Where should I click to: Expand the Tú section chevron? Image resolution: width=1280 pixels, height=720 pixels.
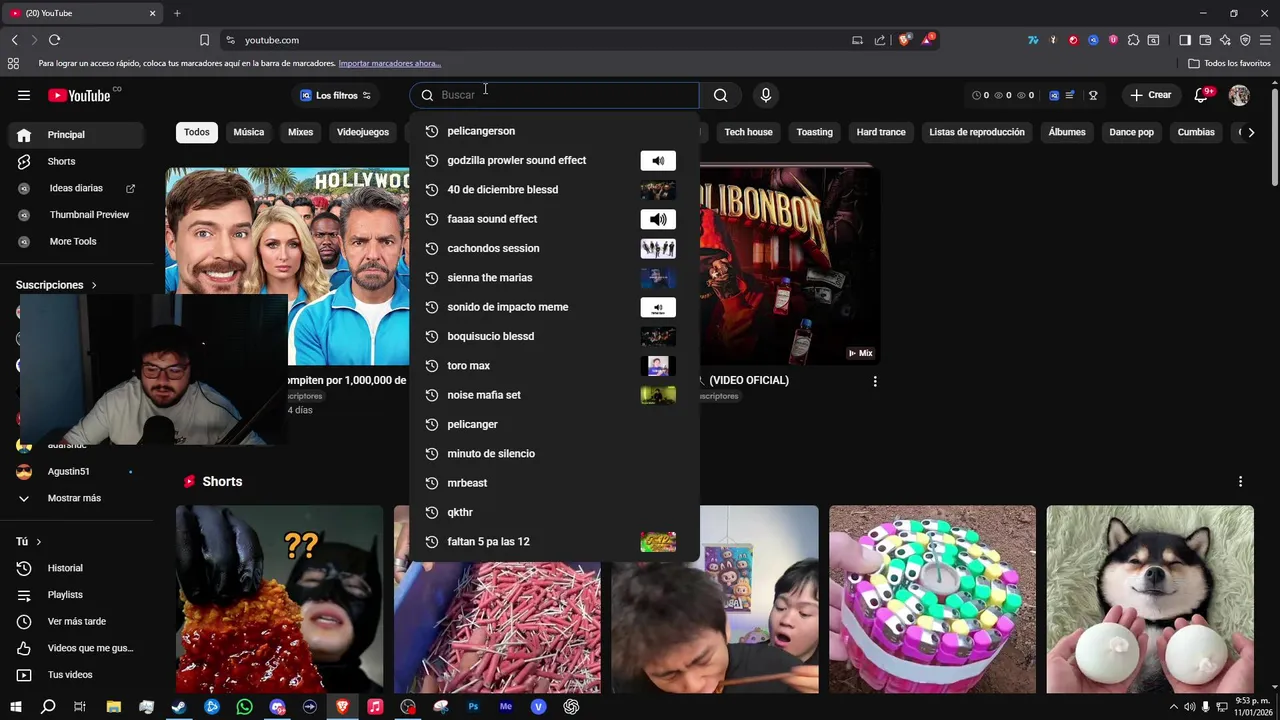click(x=38, y=542)
